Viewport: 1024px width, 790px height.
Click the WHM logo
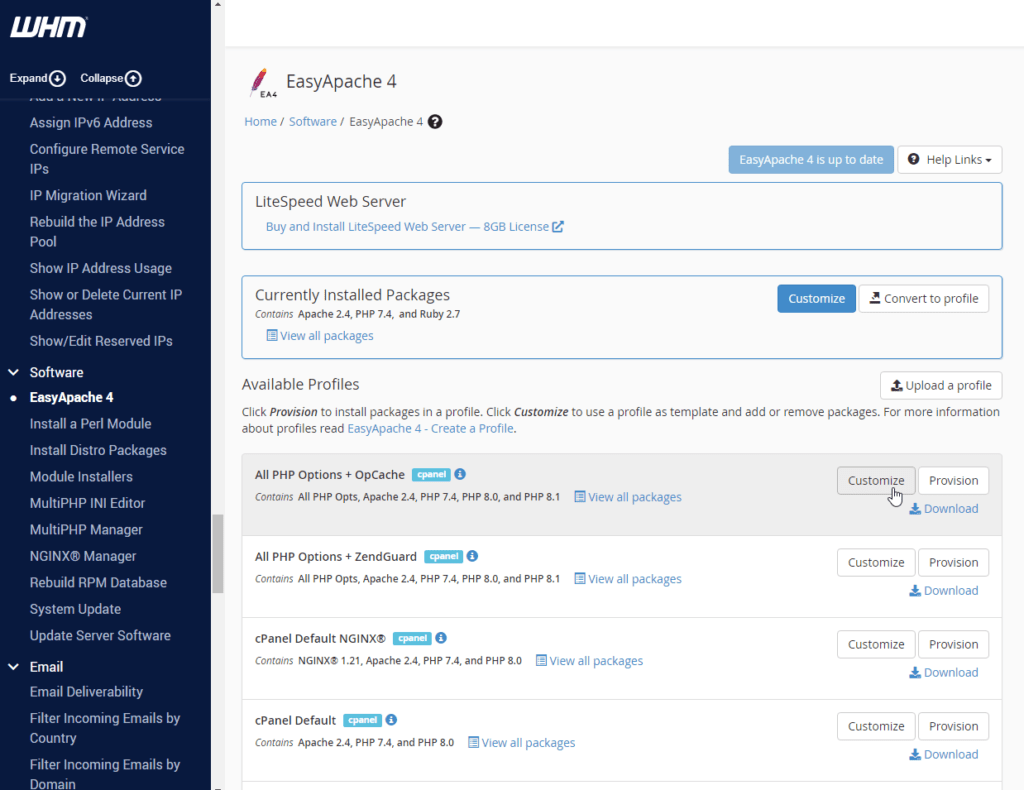pos(48,27)
